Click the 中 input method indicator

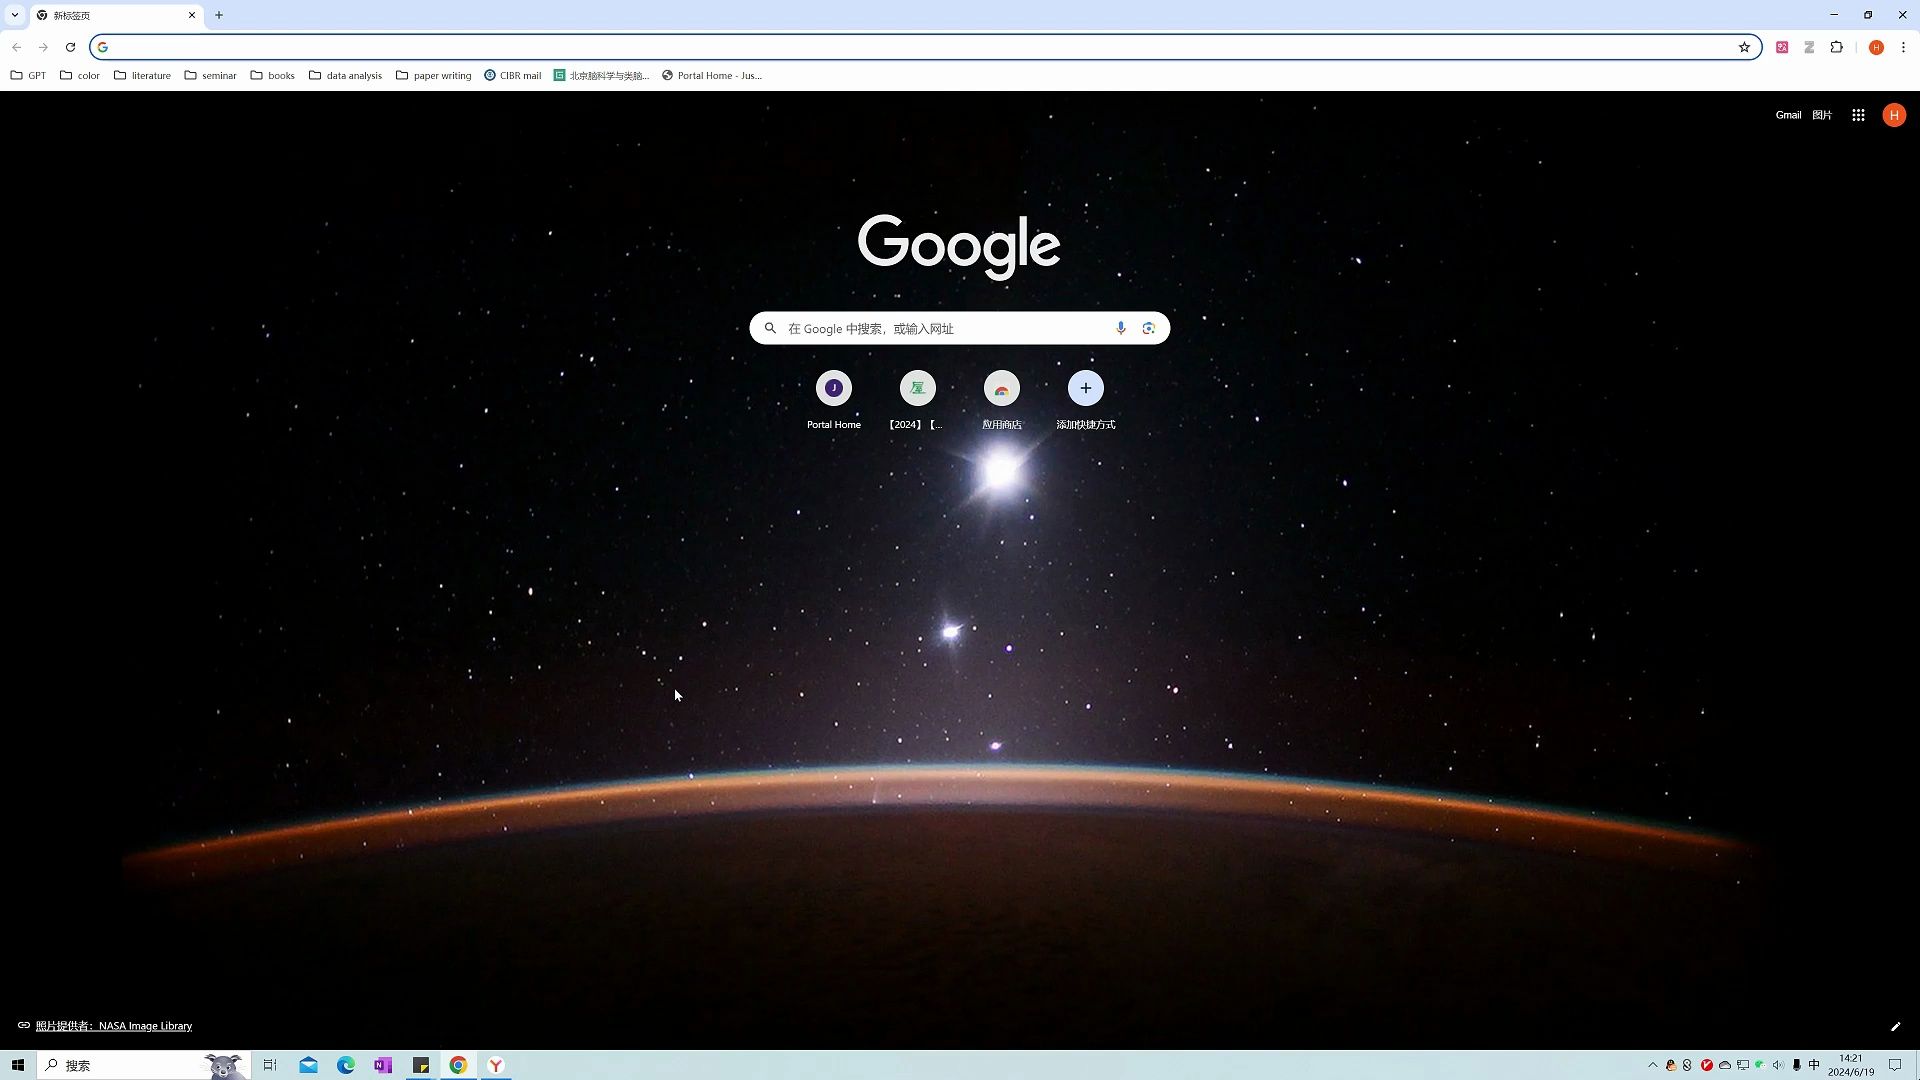[1814, 1065]
